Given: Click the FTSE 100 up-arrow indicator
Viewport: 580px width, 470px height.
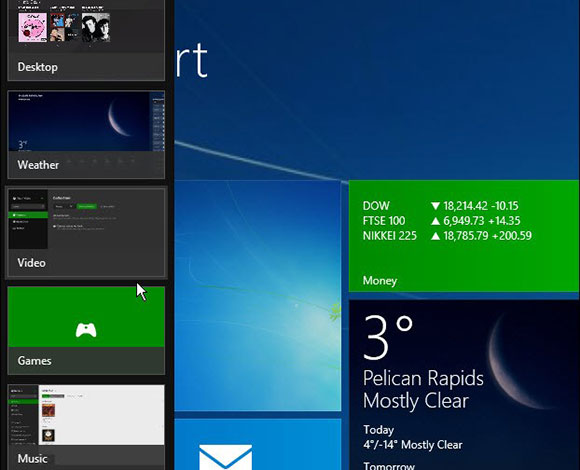Looking at the screenshot, I should (x=435, y=221).
